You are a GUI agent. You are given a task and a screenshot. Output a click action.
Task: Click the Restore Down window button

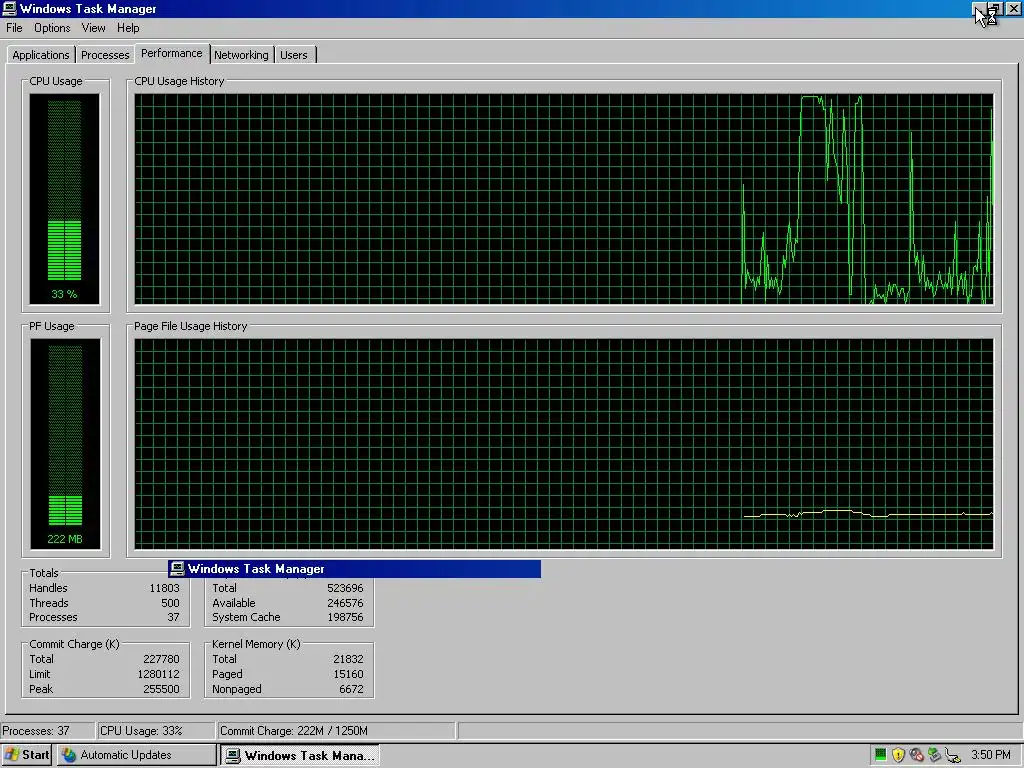point(995,8)
